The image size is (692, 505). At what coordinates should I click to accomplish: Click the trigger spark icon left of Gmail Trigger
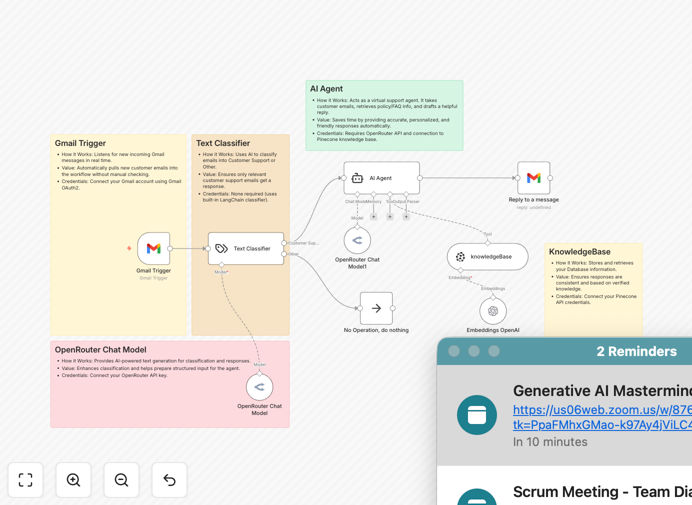point(129,249)
